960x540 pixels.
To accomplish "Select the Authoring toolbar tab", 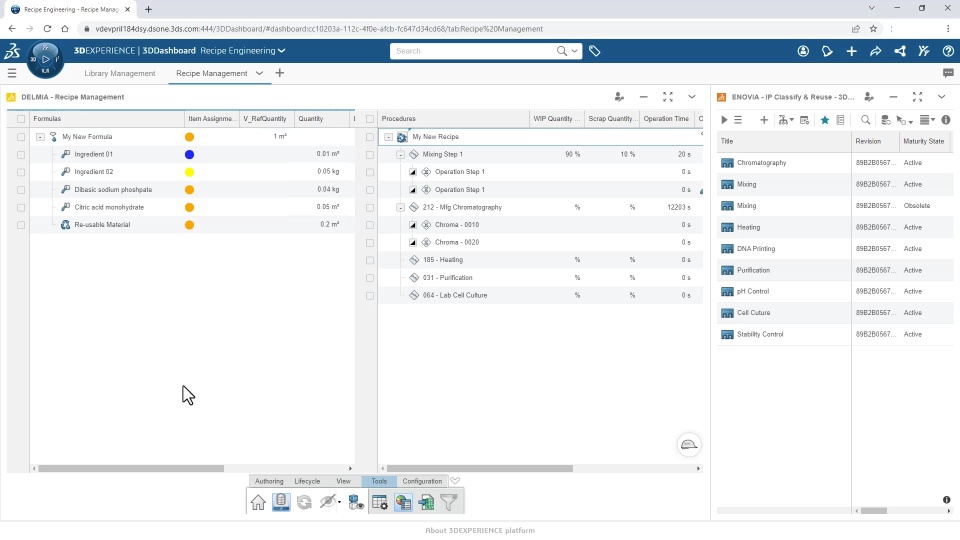I will [x=269, y=481].
